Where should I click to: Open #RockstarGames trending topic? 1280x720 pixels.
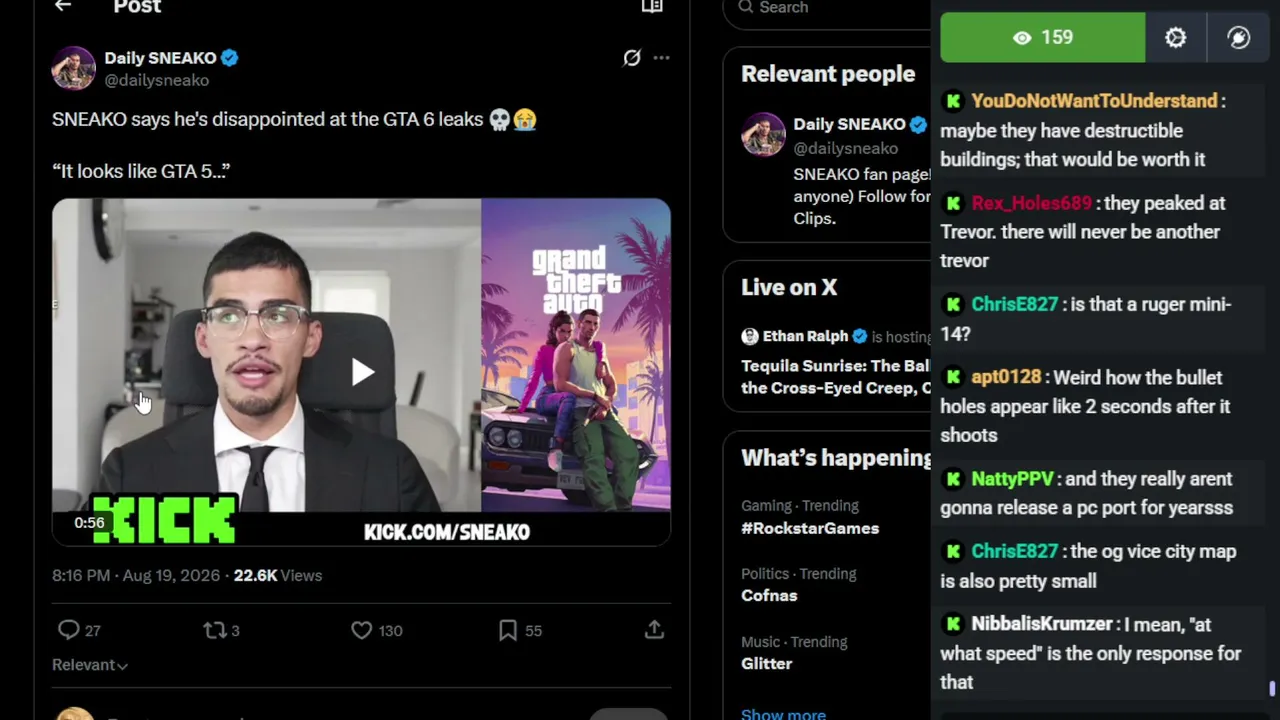click(810, 528)
